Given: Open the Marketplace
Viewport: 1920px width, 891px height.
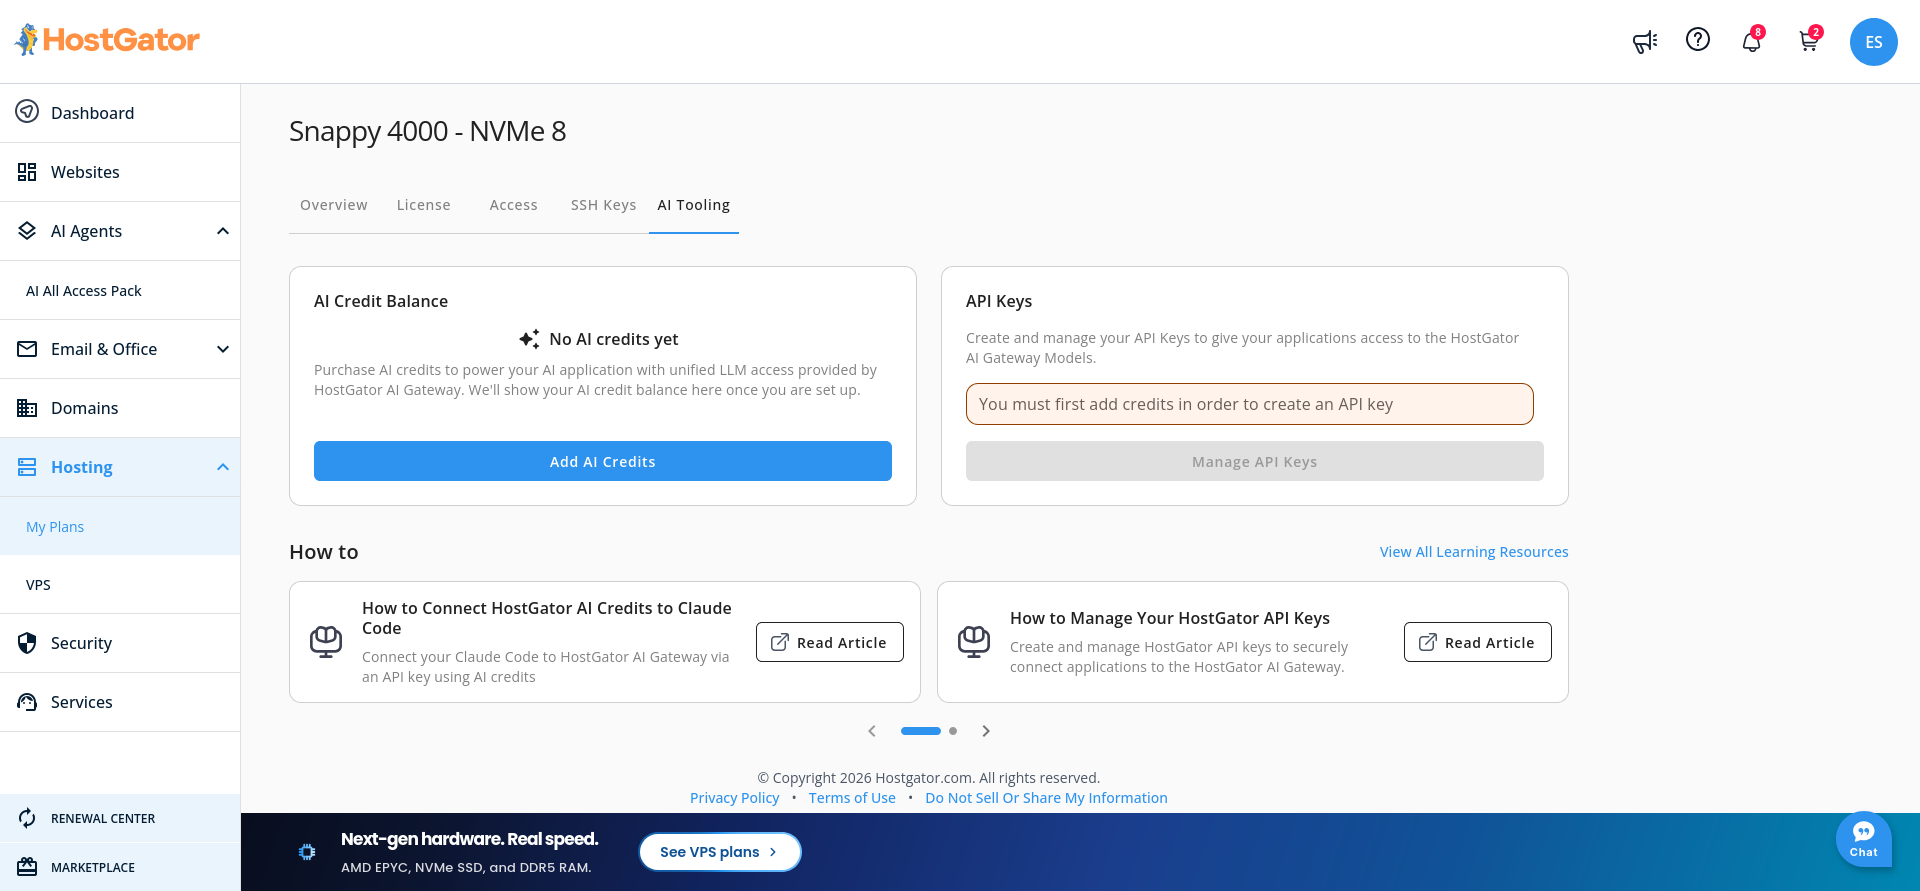Looking at the screenshot, I should pos(120,867).
